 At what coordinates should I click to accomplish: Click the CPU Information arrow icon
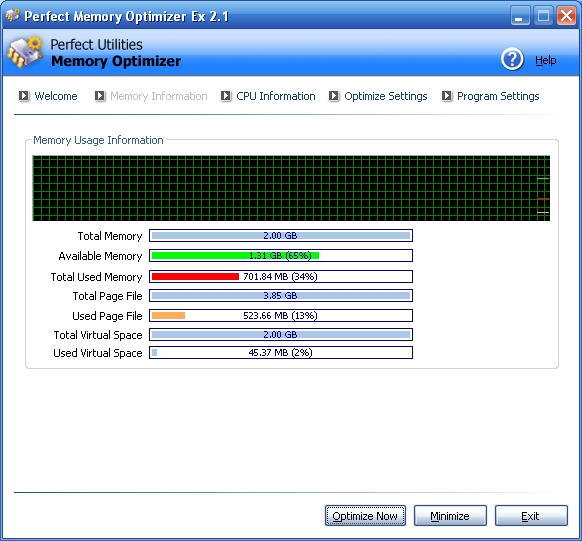click(226, 96)
